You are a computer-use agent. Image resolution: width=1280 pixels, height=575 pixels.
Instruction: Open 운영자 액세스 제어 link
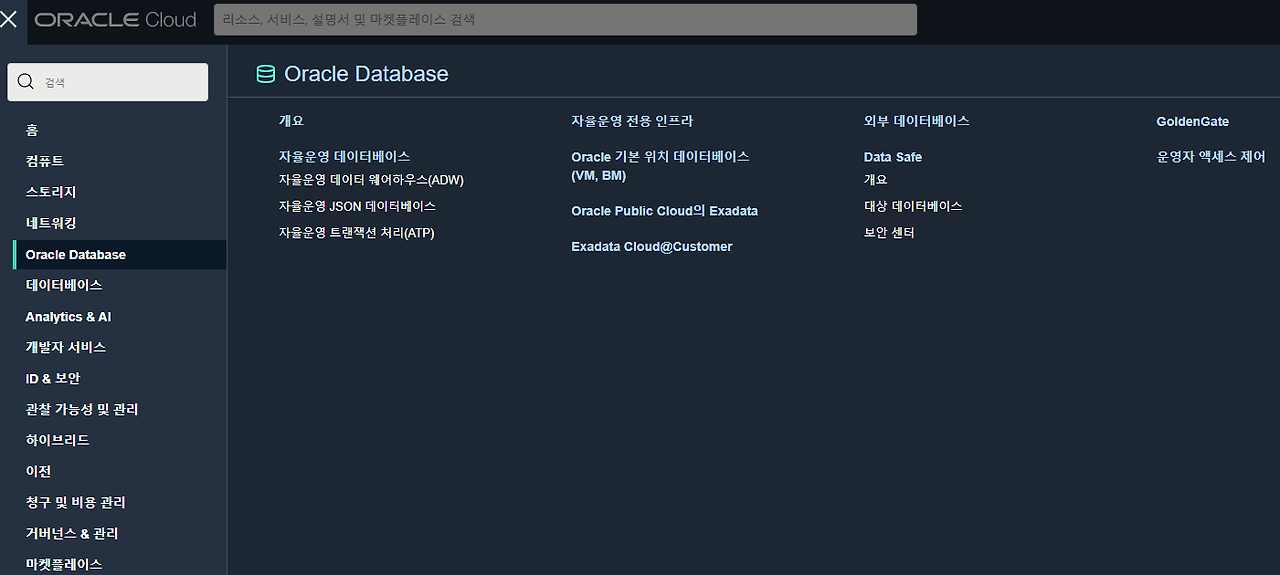pyautogui.click(x=1211, y=157)
